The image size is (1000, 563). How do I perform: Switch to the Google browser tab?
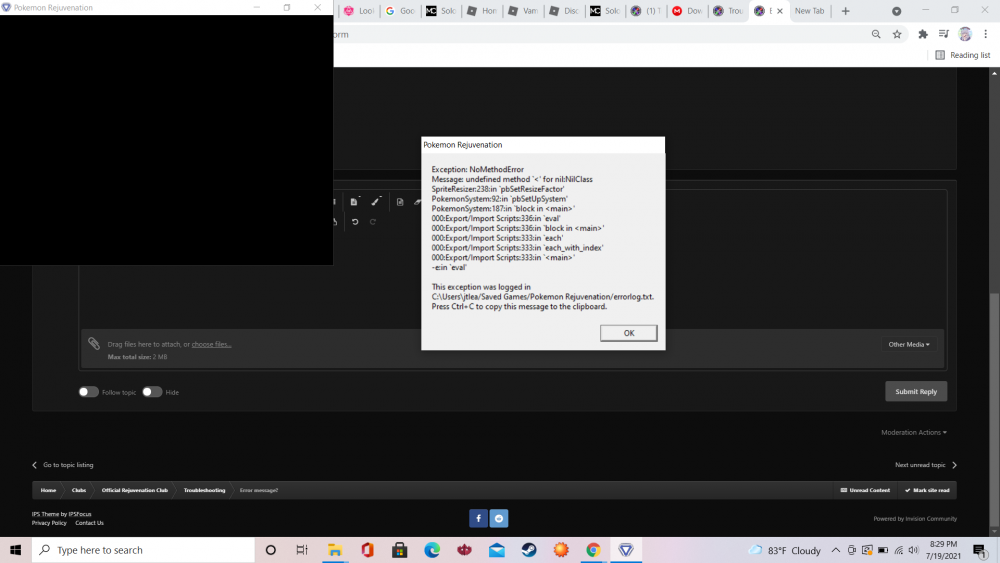[401, 11]
